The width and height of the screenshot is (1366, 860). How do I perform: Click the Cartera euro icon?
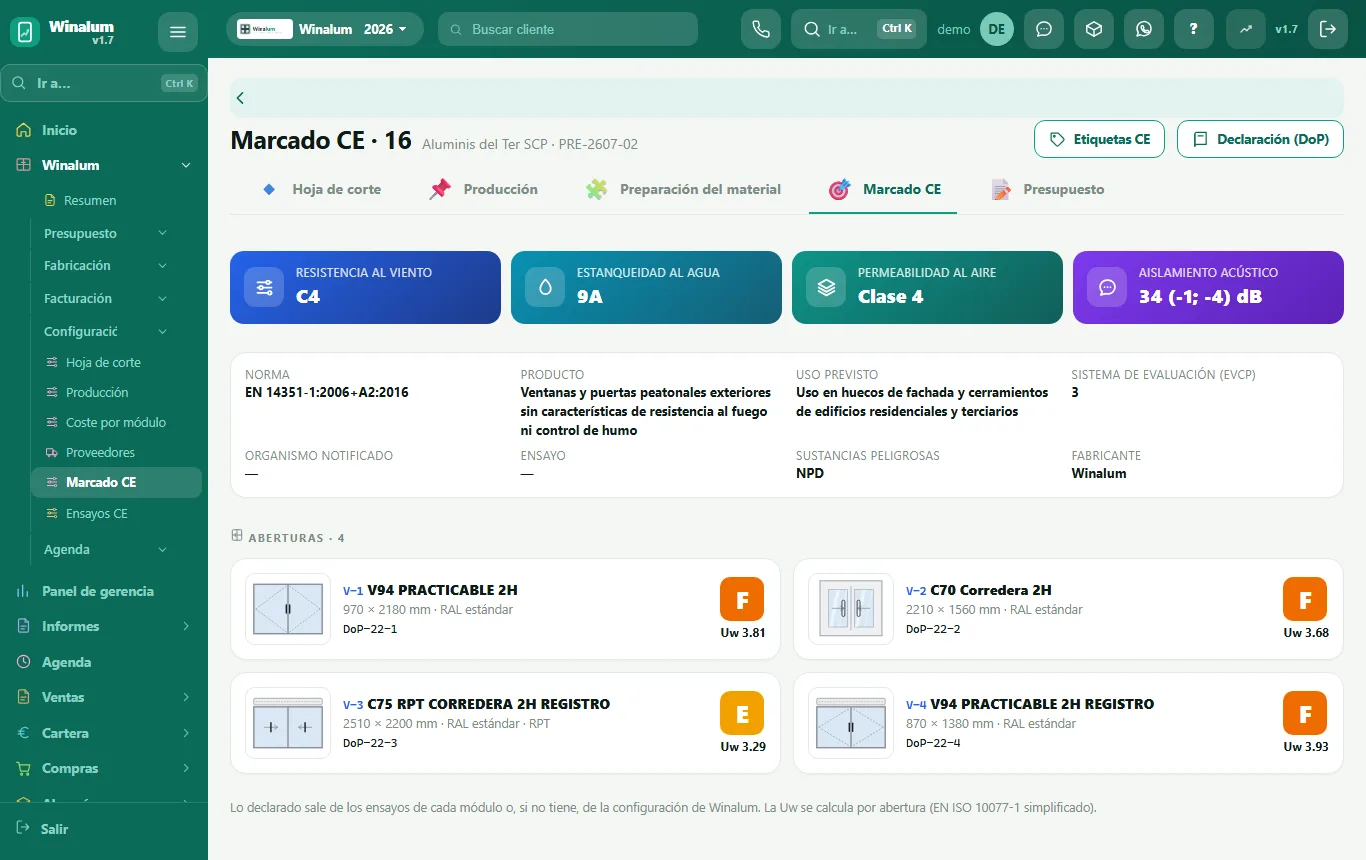[24, 733]
